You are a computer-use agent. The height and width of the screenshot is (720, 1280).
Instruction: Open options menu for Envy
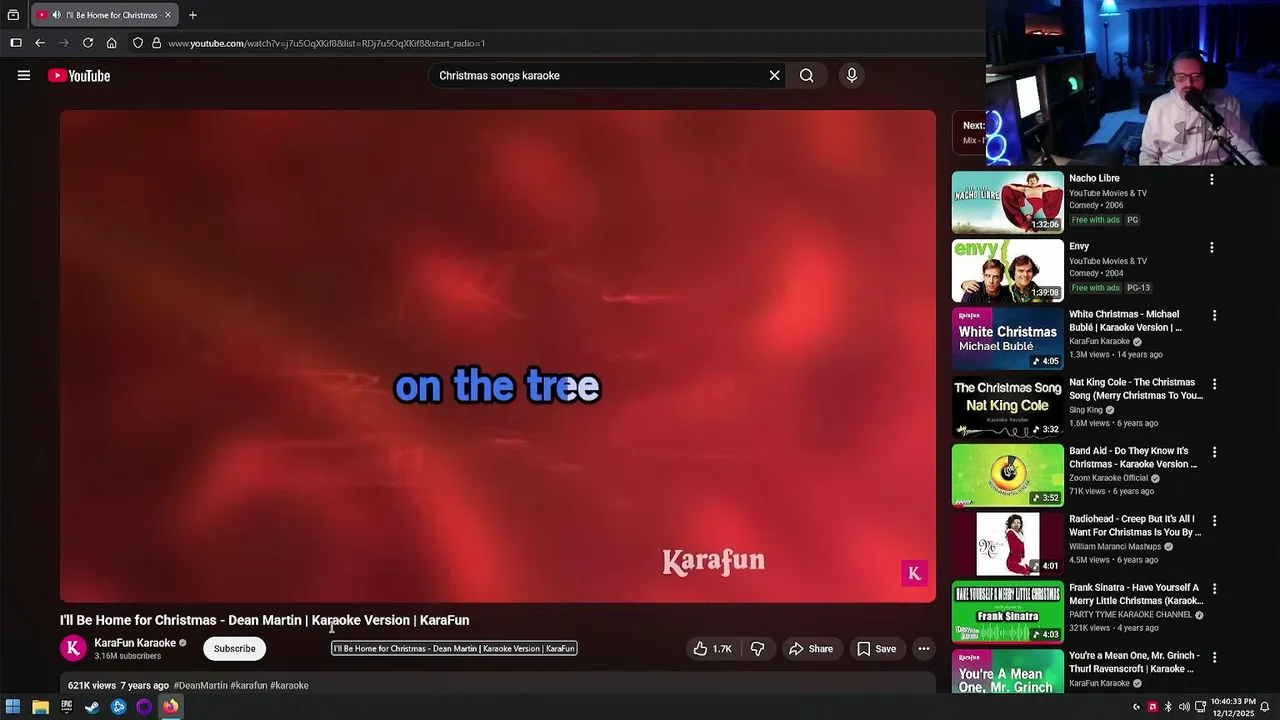(x=1212, y=248)
